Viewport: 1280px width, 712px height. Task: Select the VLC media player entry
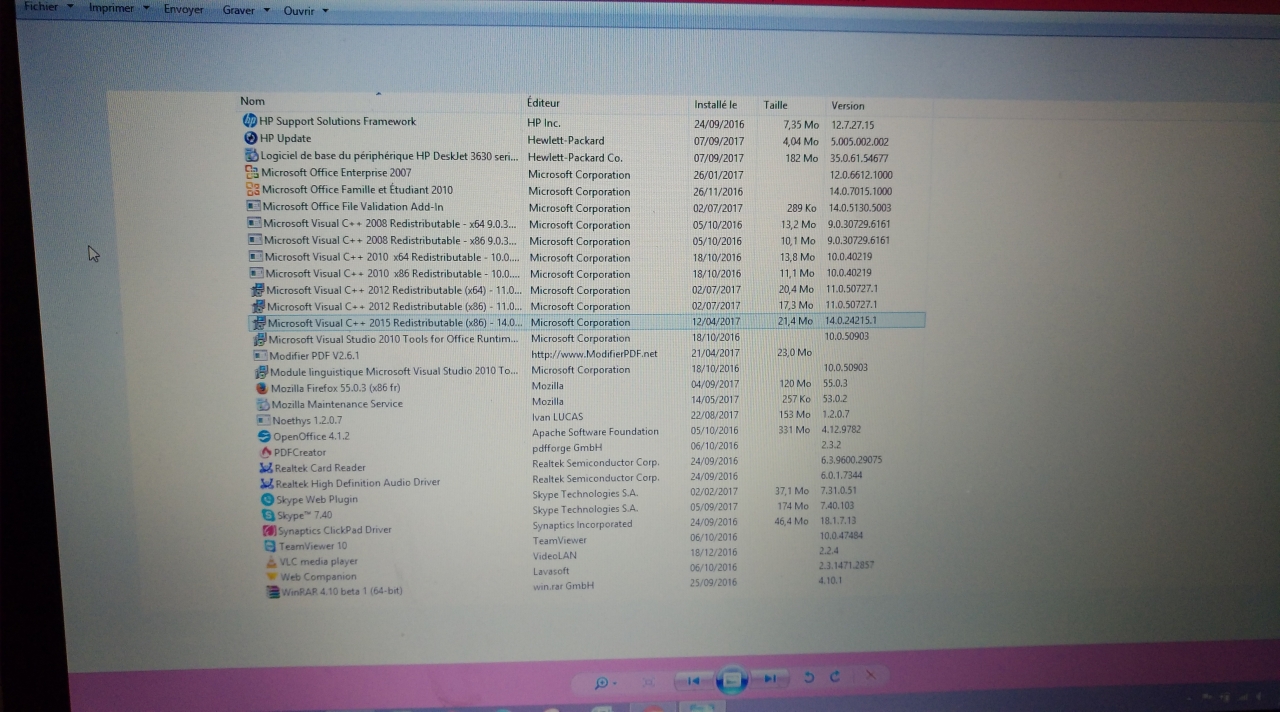point(316,562)
